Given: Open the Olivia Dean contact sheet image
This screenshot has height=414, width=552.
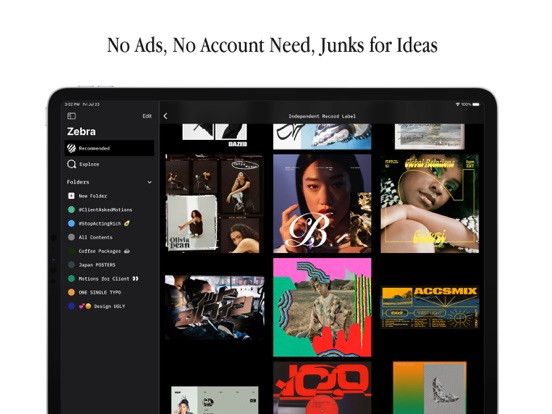Looking at the screenshot, I should click(x=214, y=203).
